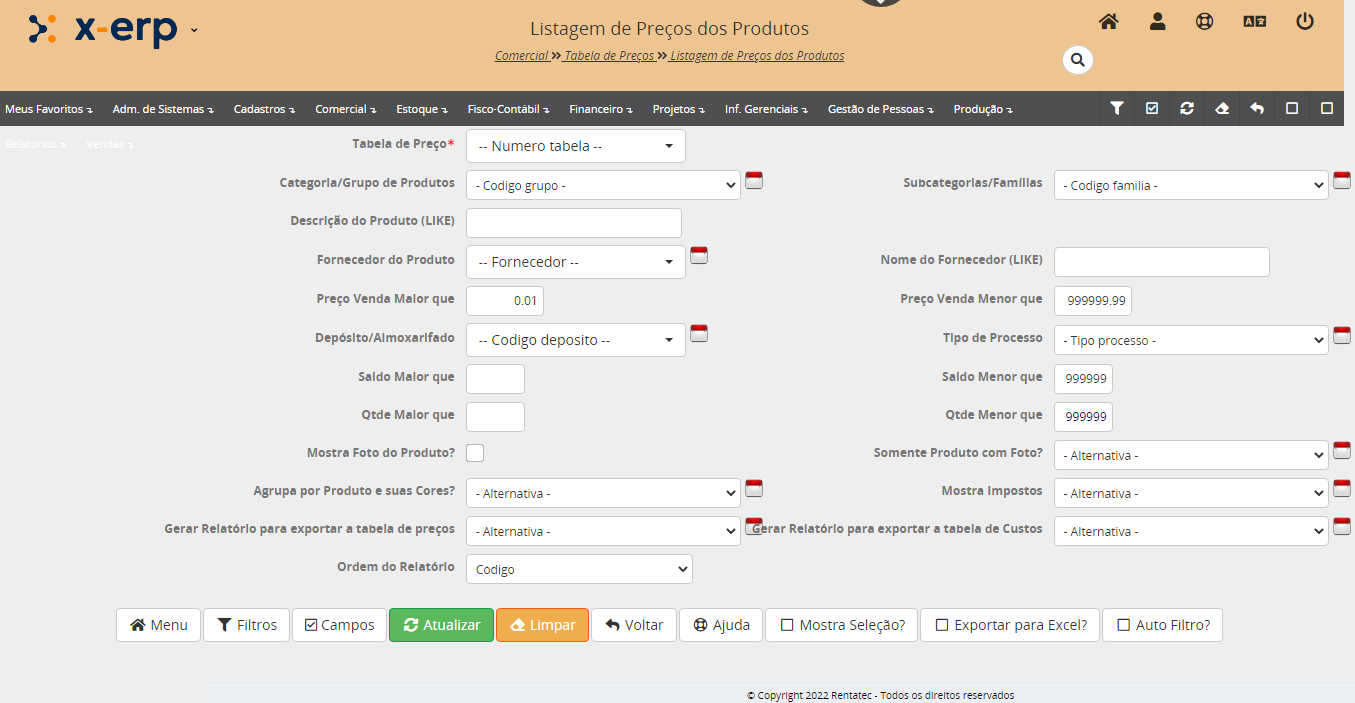Open the Financeiro menu
Viewport: 1355px width, 703px height.
click(x=600, y=109)
